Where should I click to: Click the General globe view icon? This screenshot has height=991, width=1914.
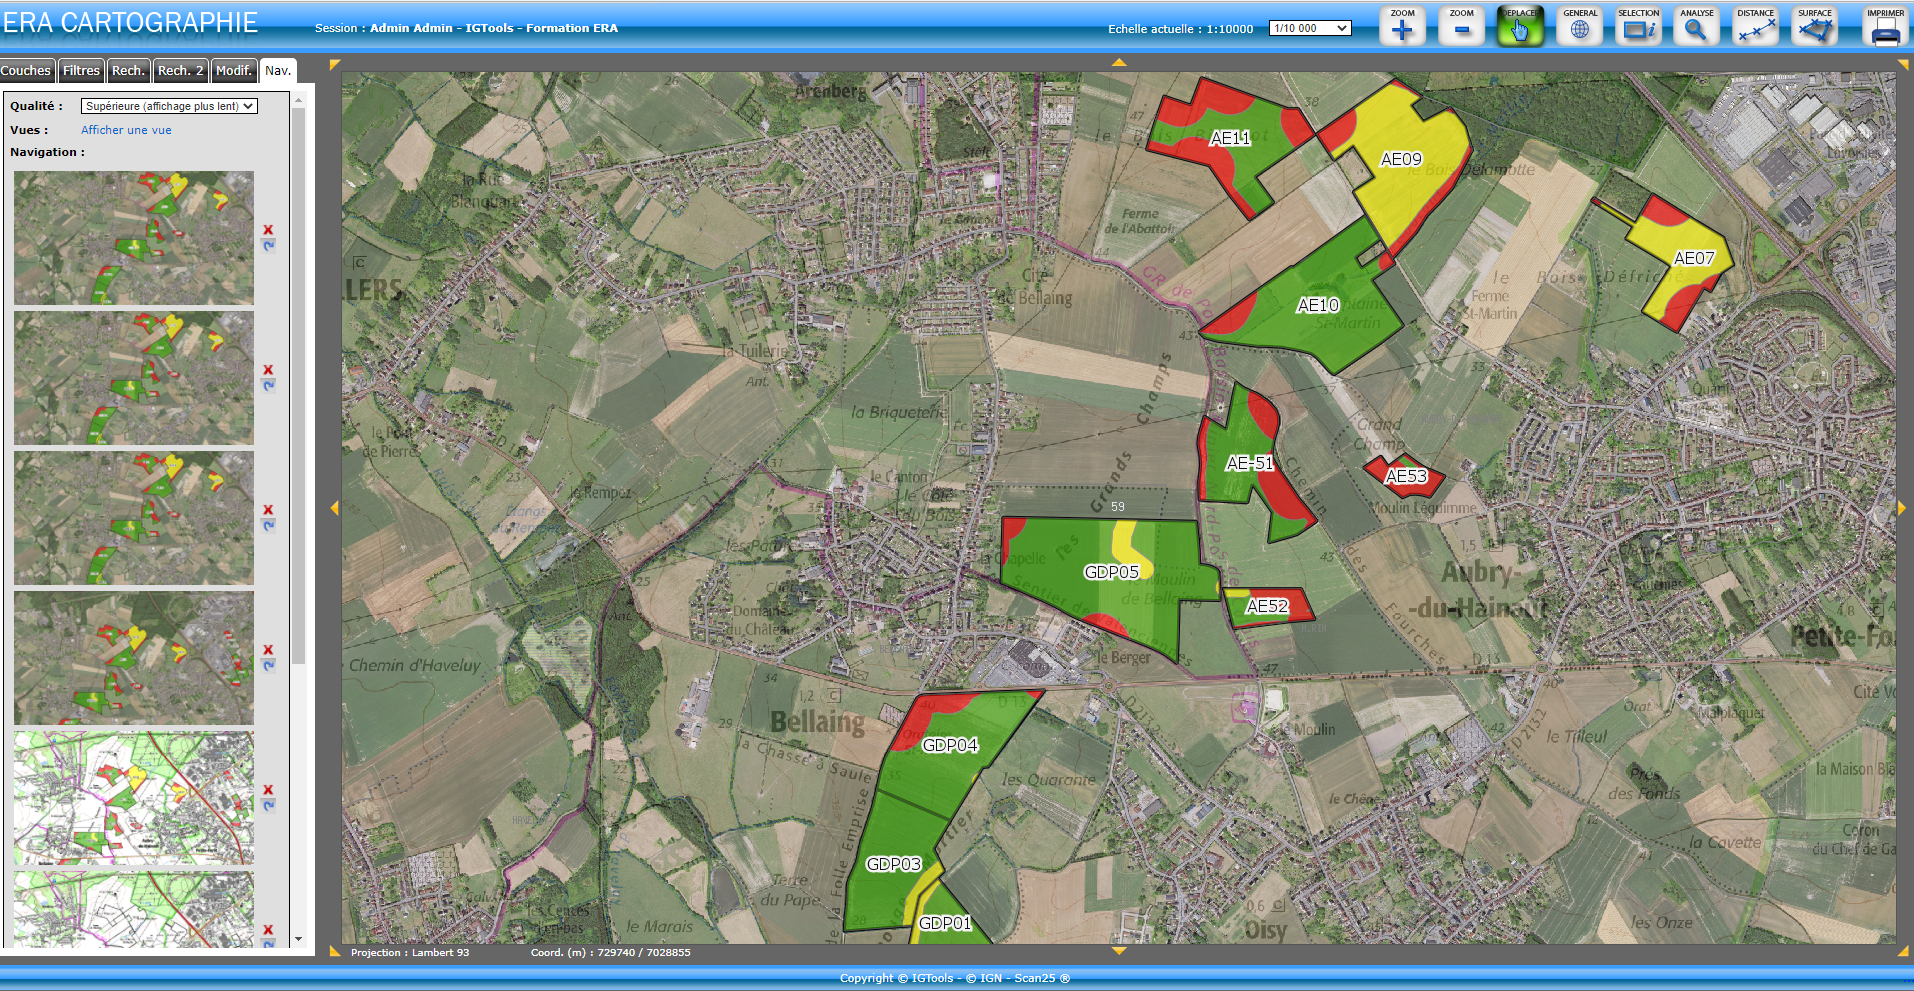[1579, 27]
